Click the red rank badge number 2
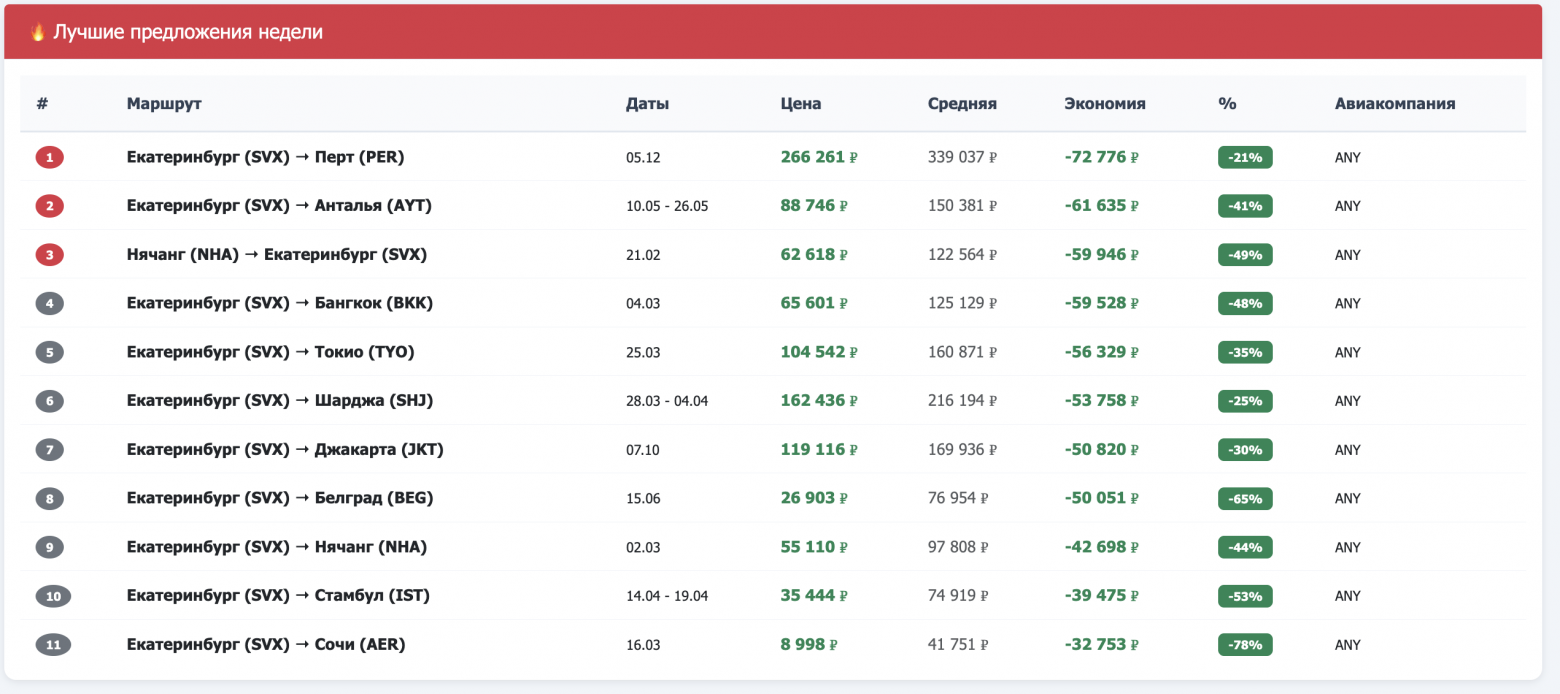Viewport: 1560px width, 694px height. pos(50,206)
